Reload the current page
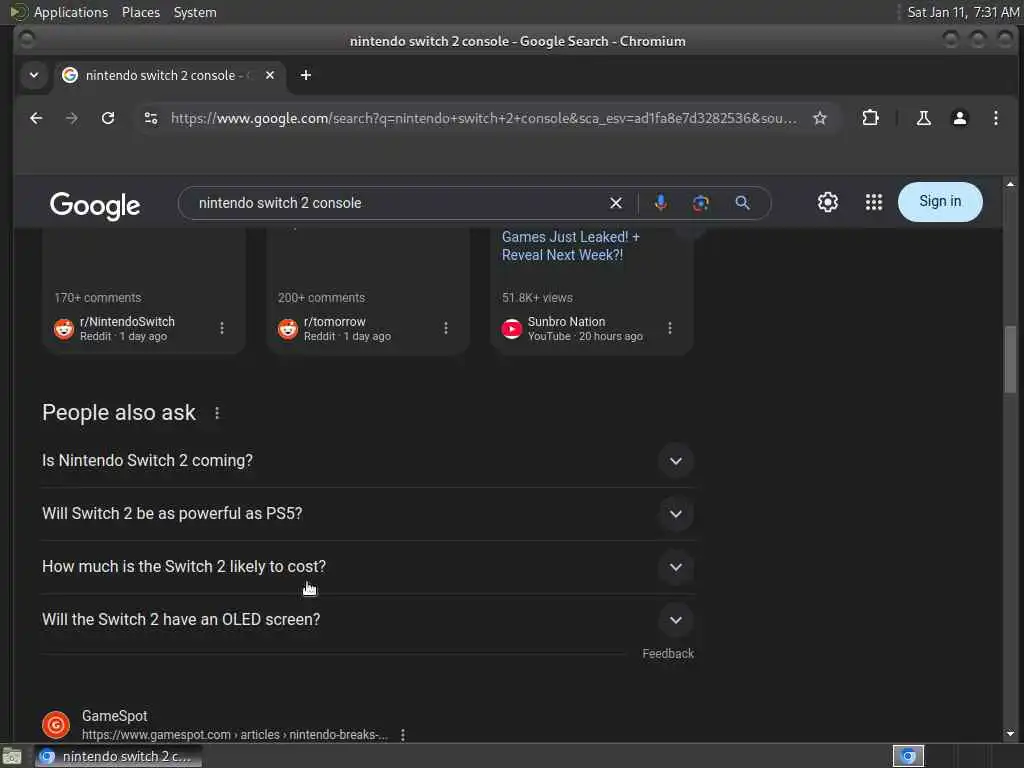This screenshot has height=768, width=1024. coord(108,118)
